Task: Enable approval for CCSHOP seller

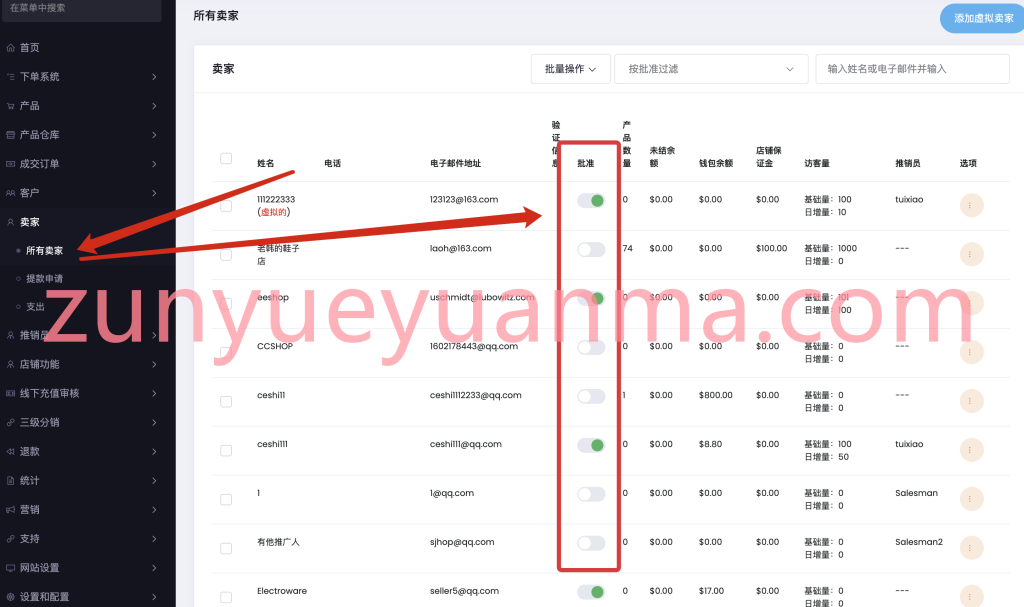Action: [591, 348]
